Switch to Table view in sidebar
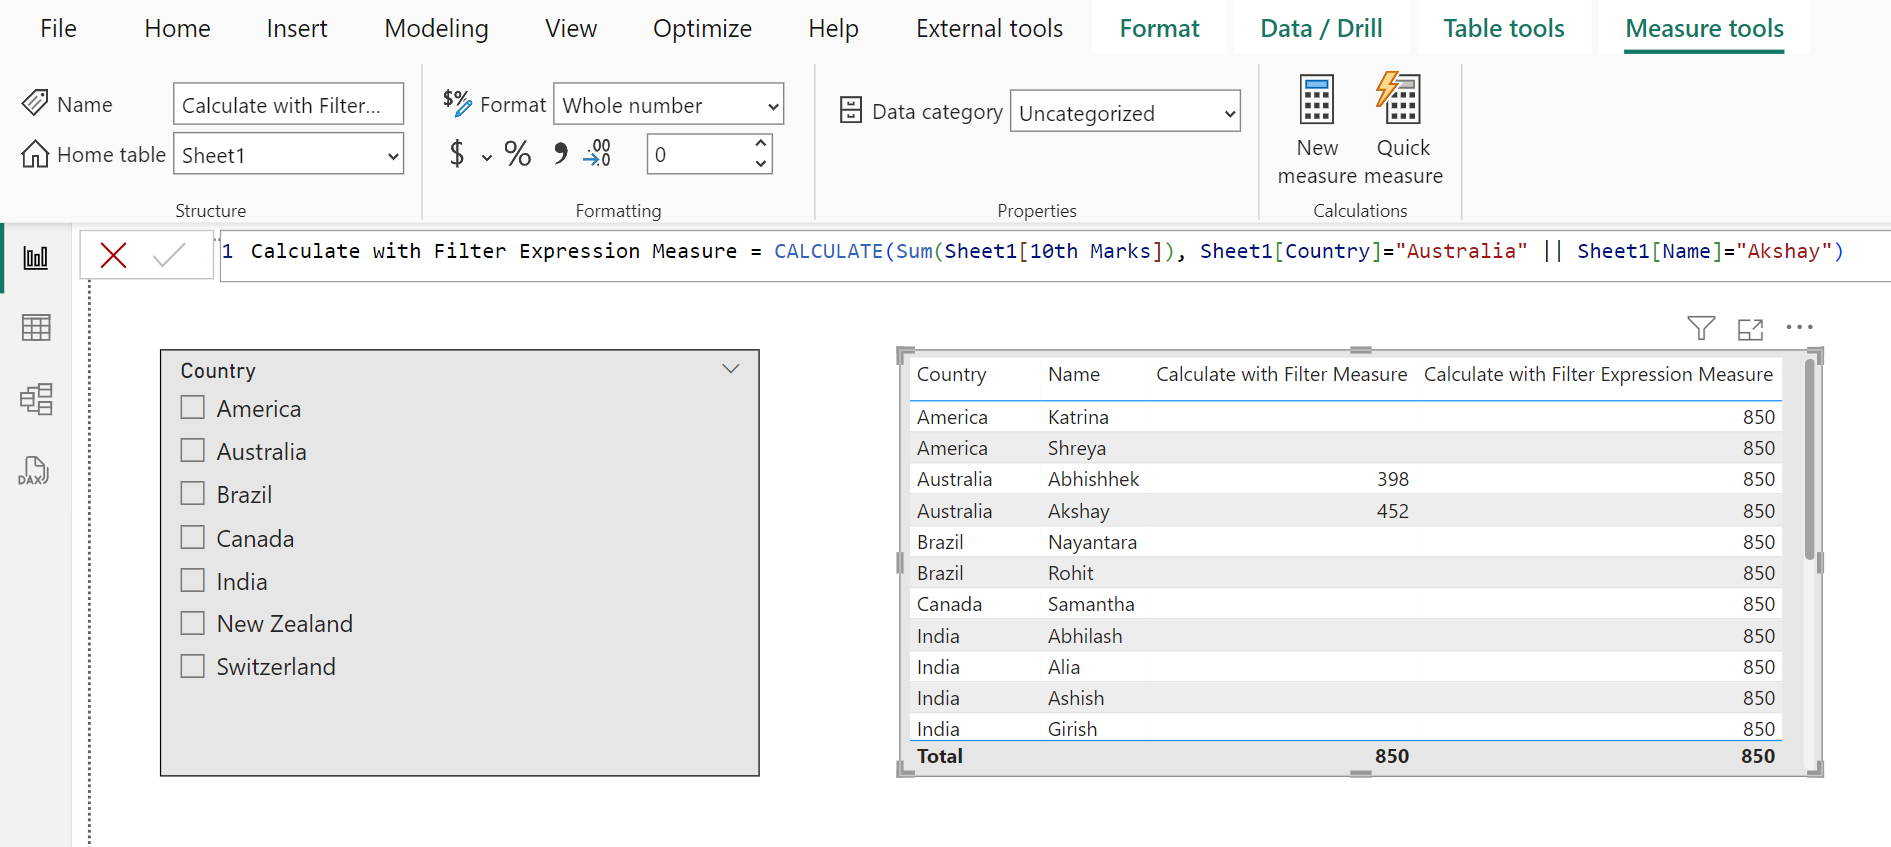Screen dimensions: 1891x847 36,328
